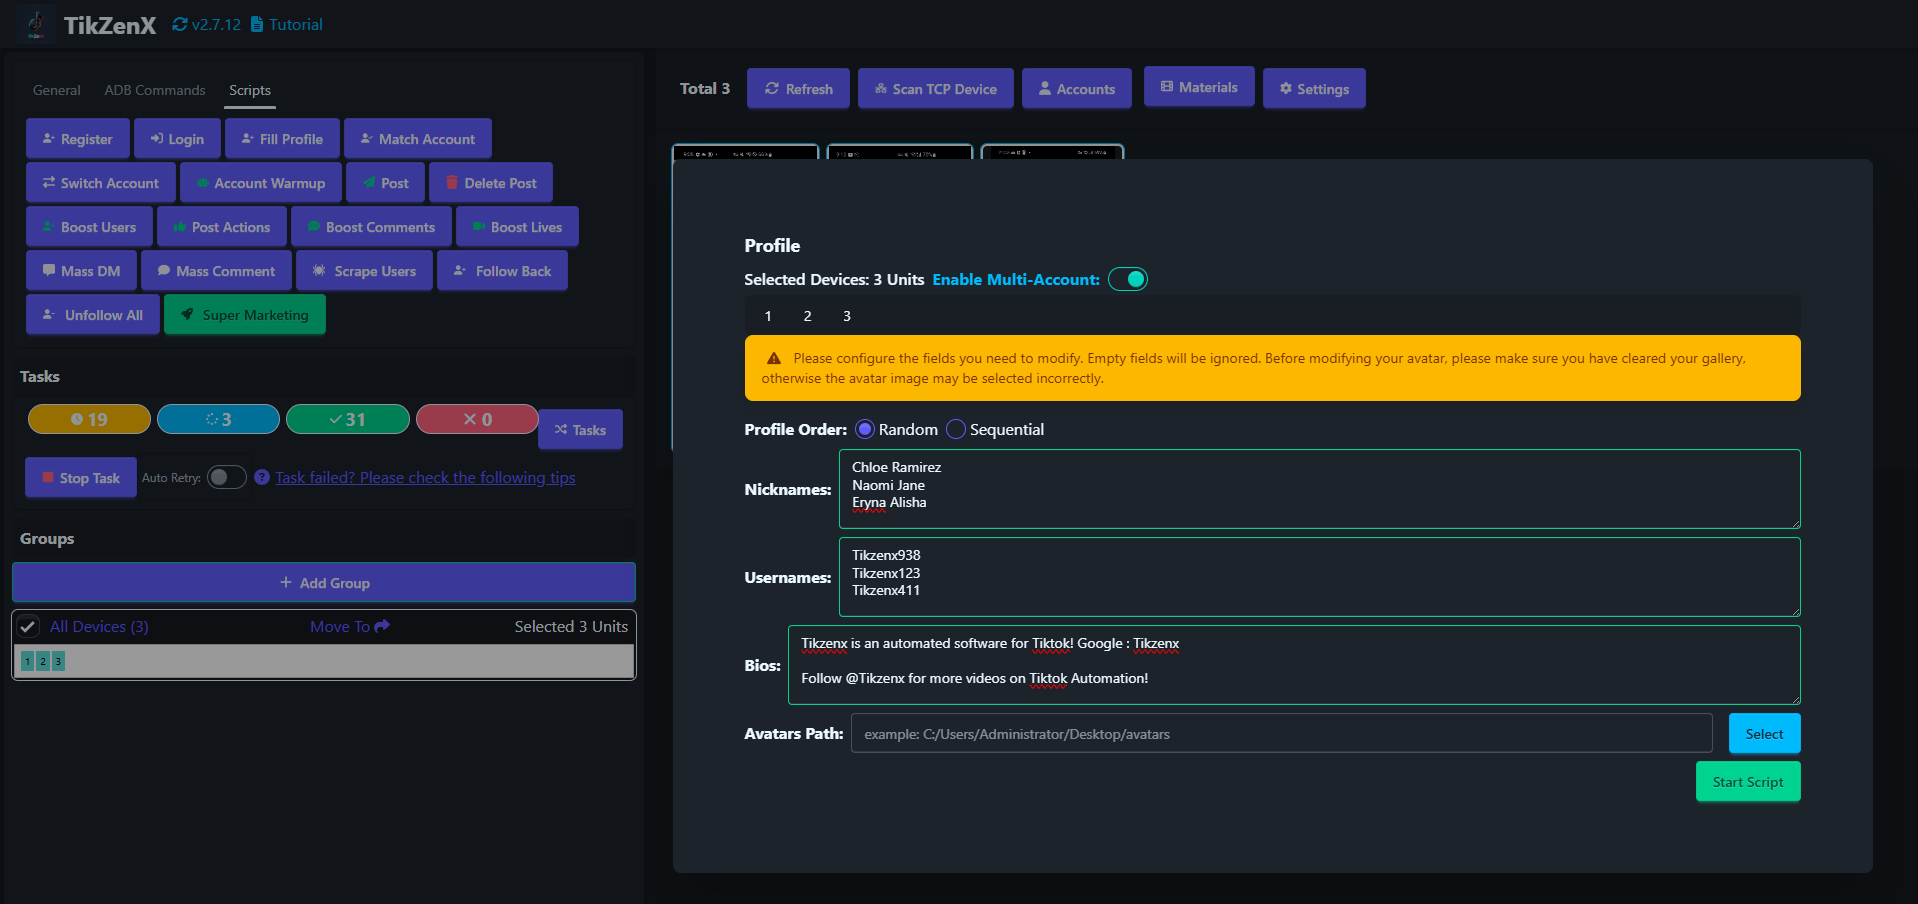The height and width of the screenshot is (904, 1918).
Task: Click the Post script button
Action: click(386, 183)
